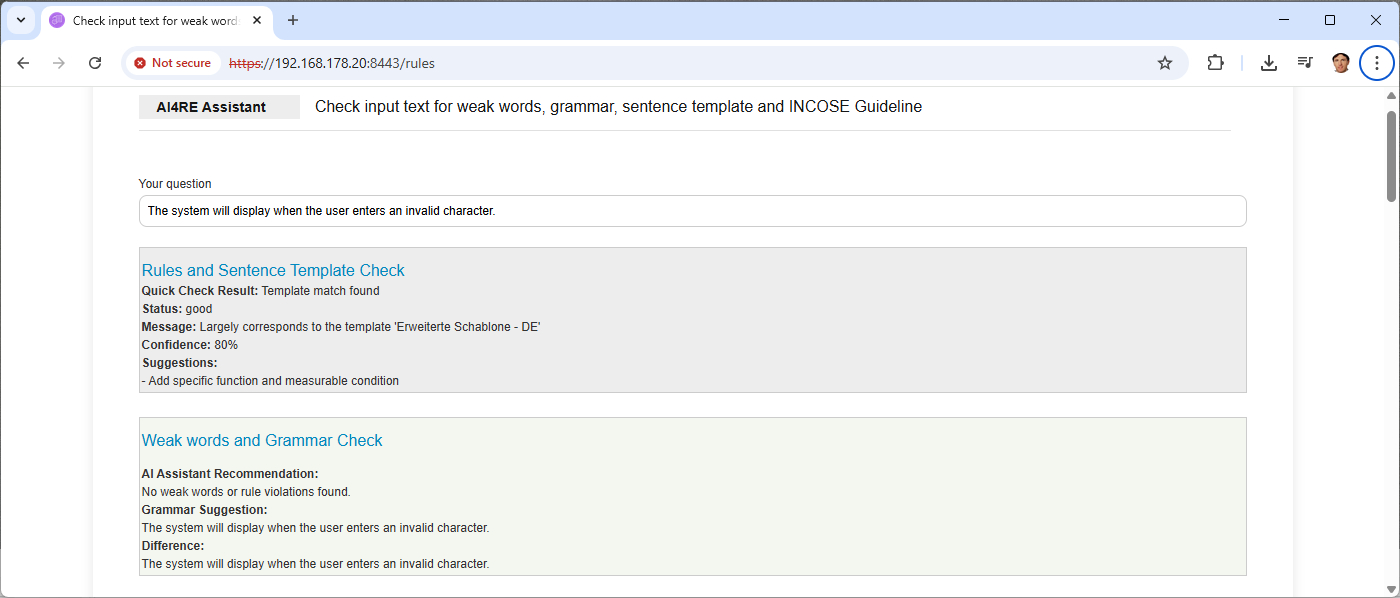Click the media playback control toolbar icon
Viewport: 1400px width, 598px height.
click(1304, 62)
